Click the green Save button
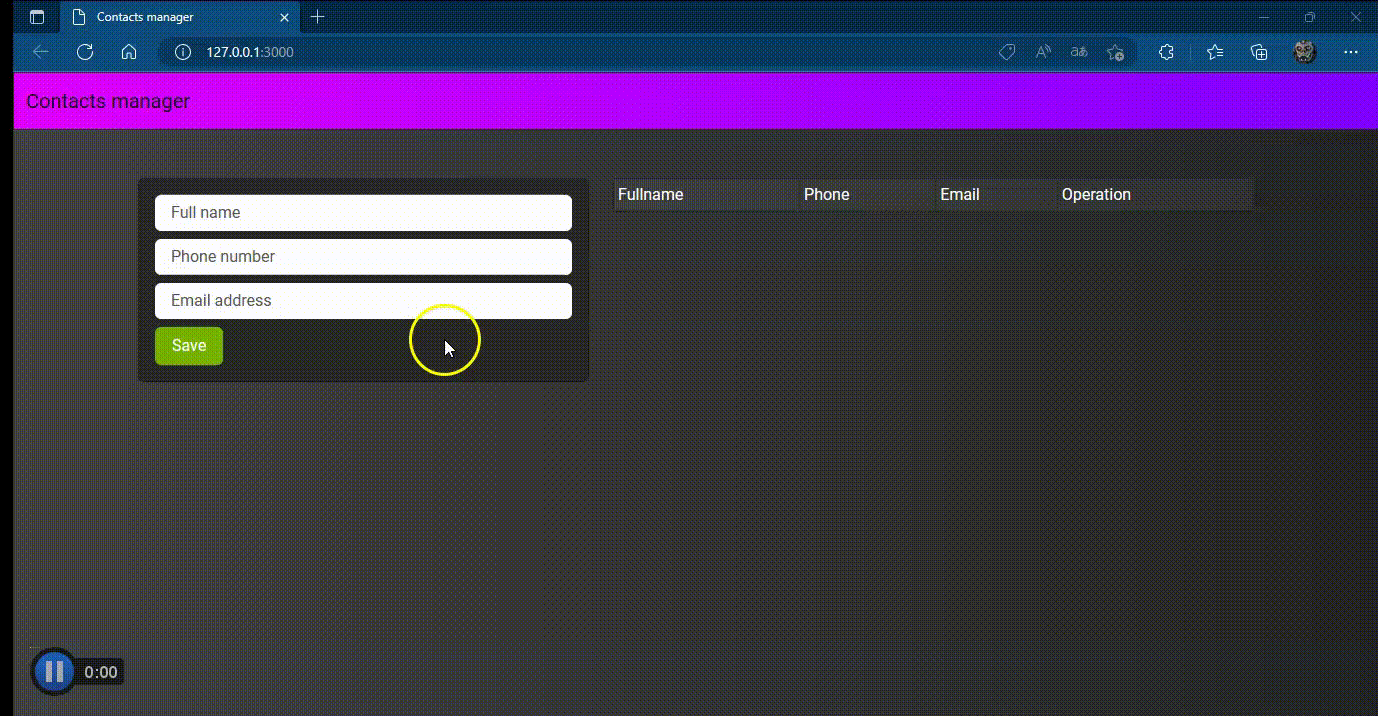 point(189,346)
